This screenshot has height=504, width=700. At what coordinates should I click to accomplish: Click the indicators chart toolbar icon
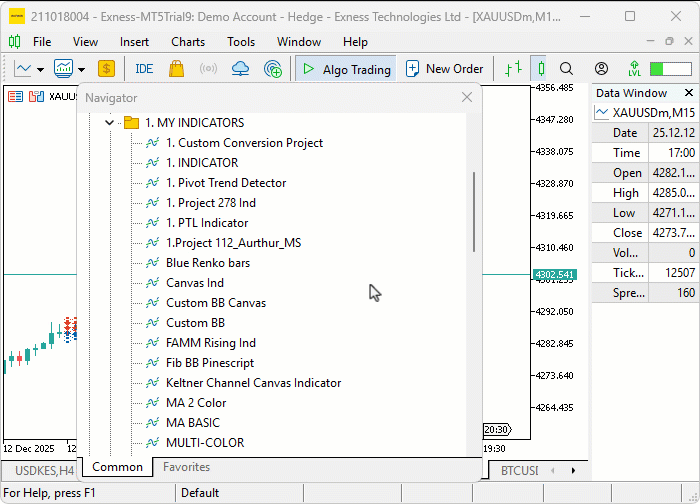63,68
